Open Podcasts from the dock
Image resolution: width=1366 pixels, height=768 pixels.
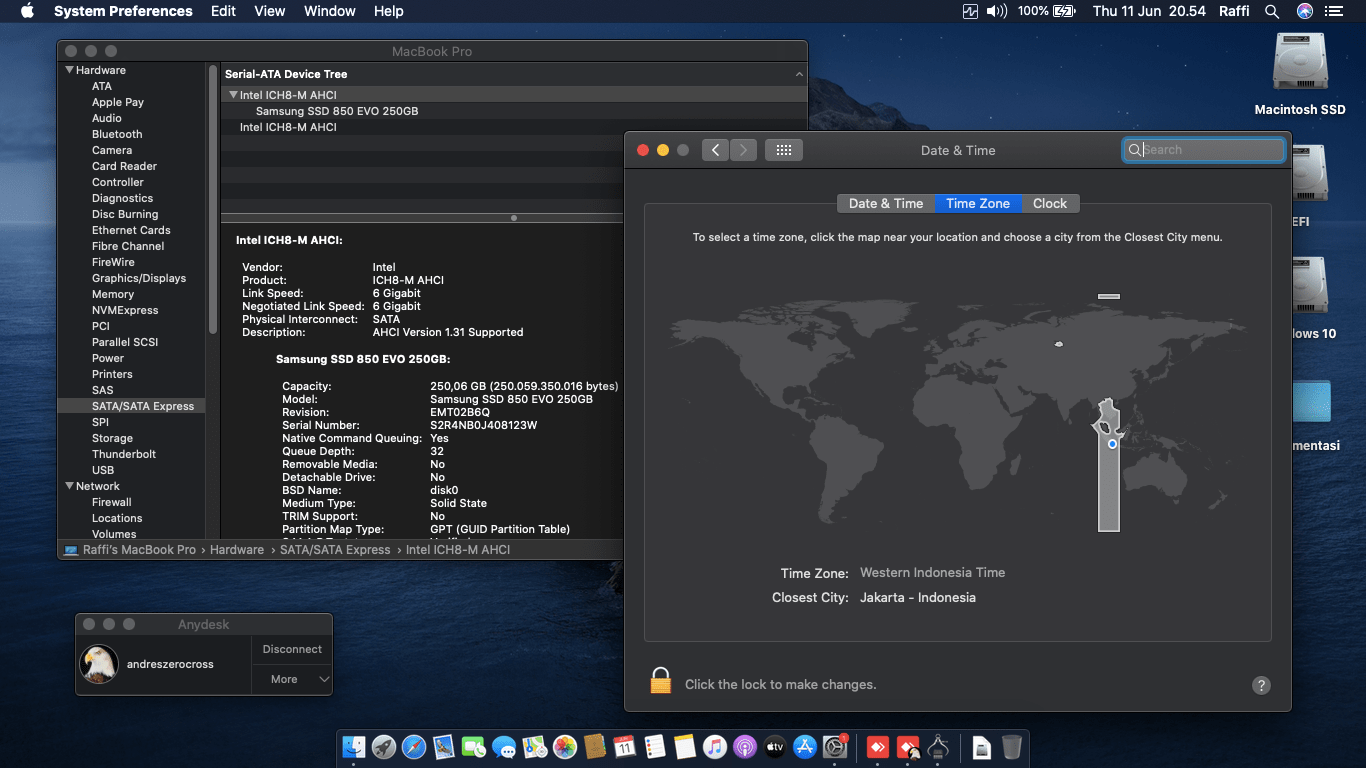coord(744,746)
